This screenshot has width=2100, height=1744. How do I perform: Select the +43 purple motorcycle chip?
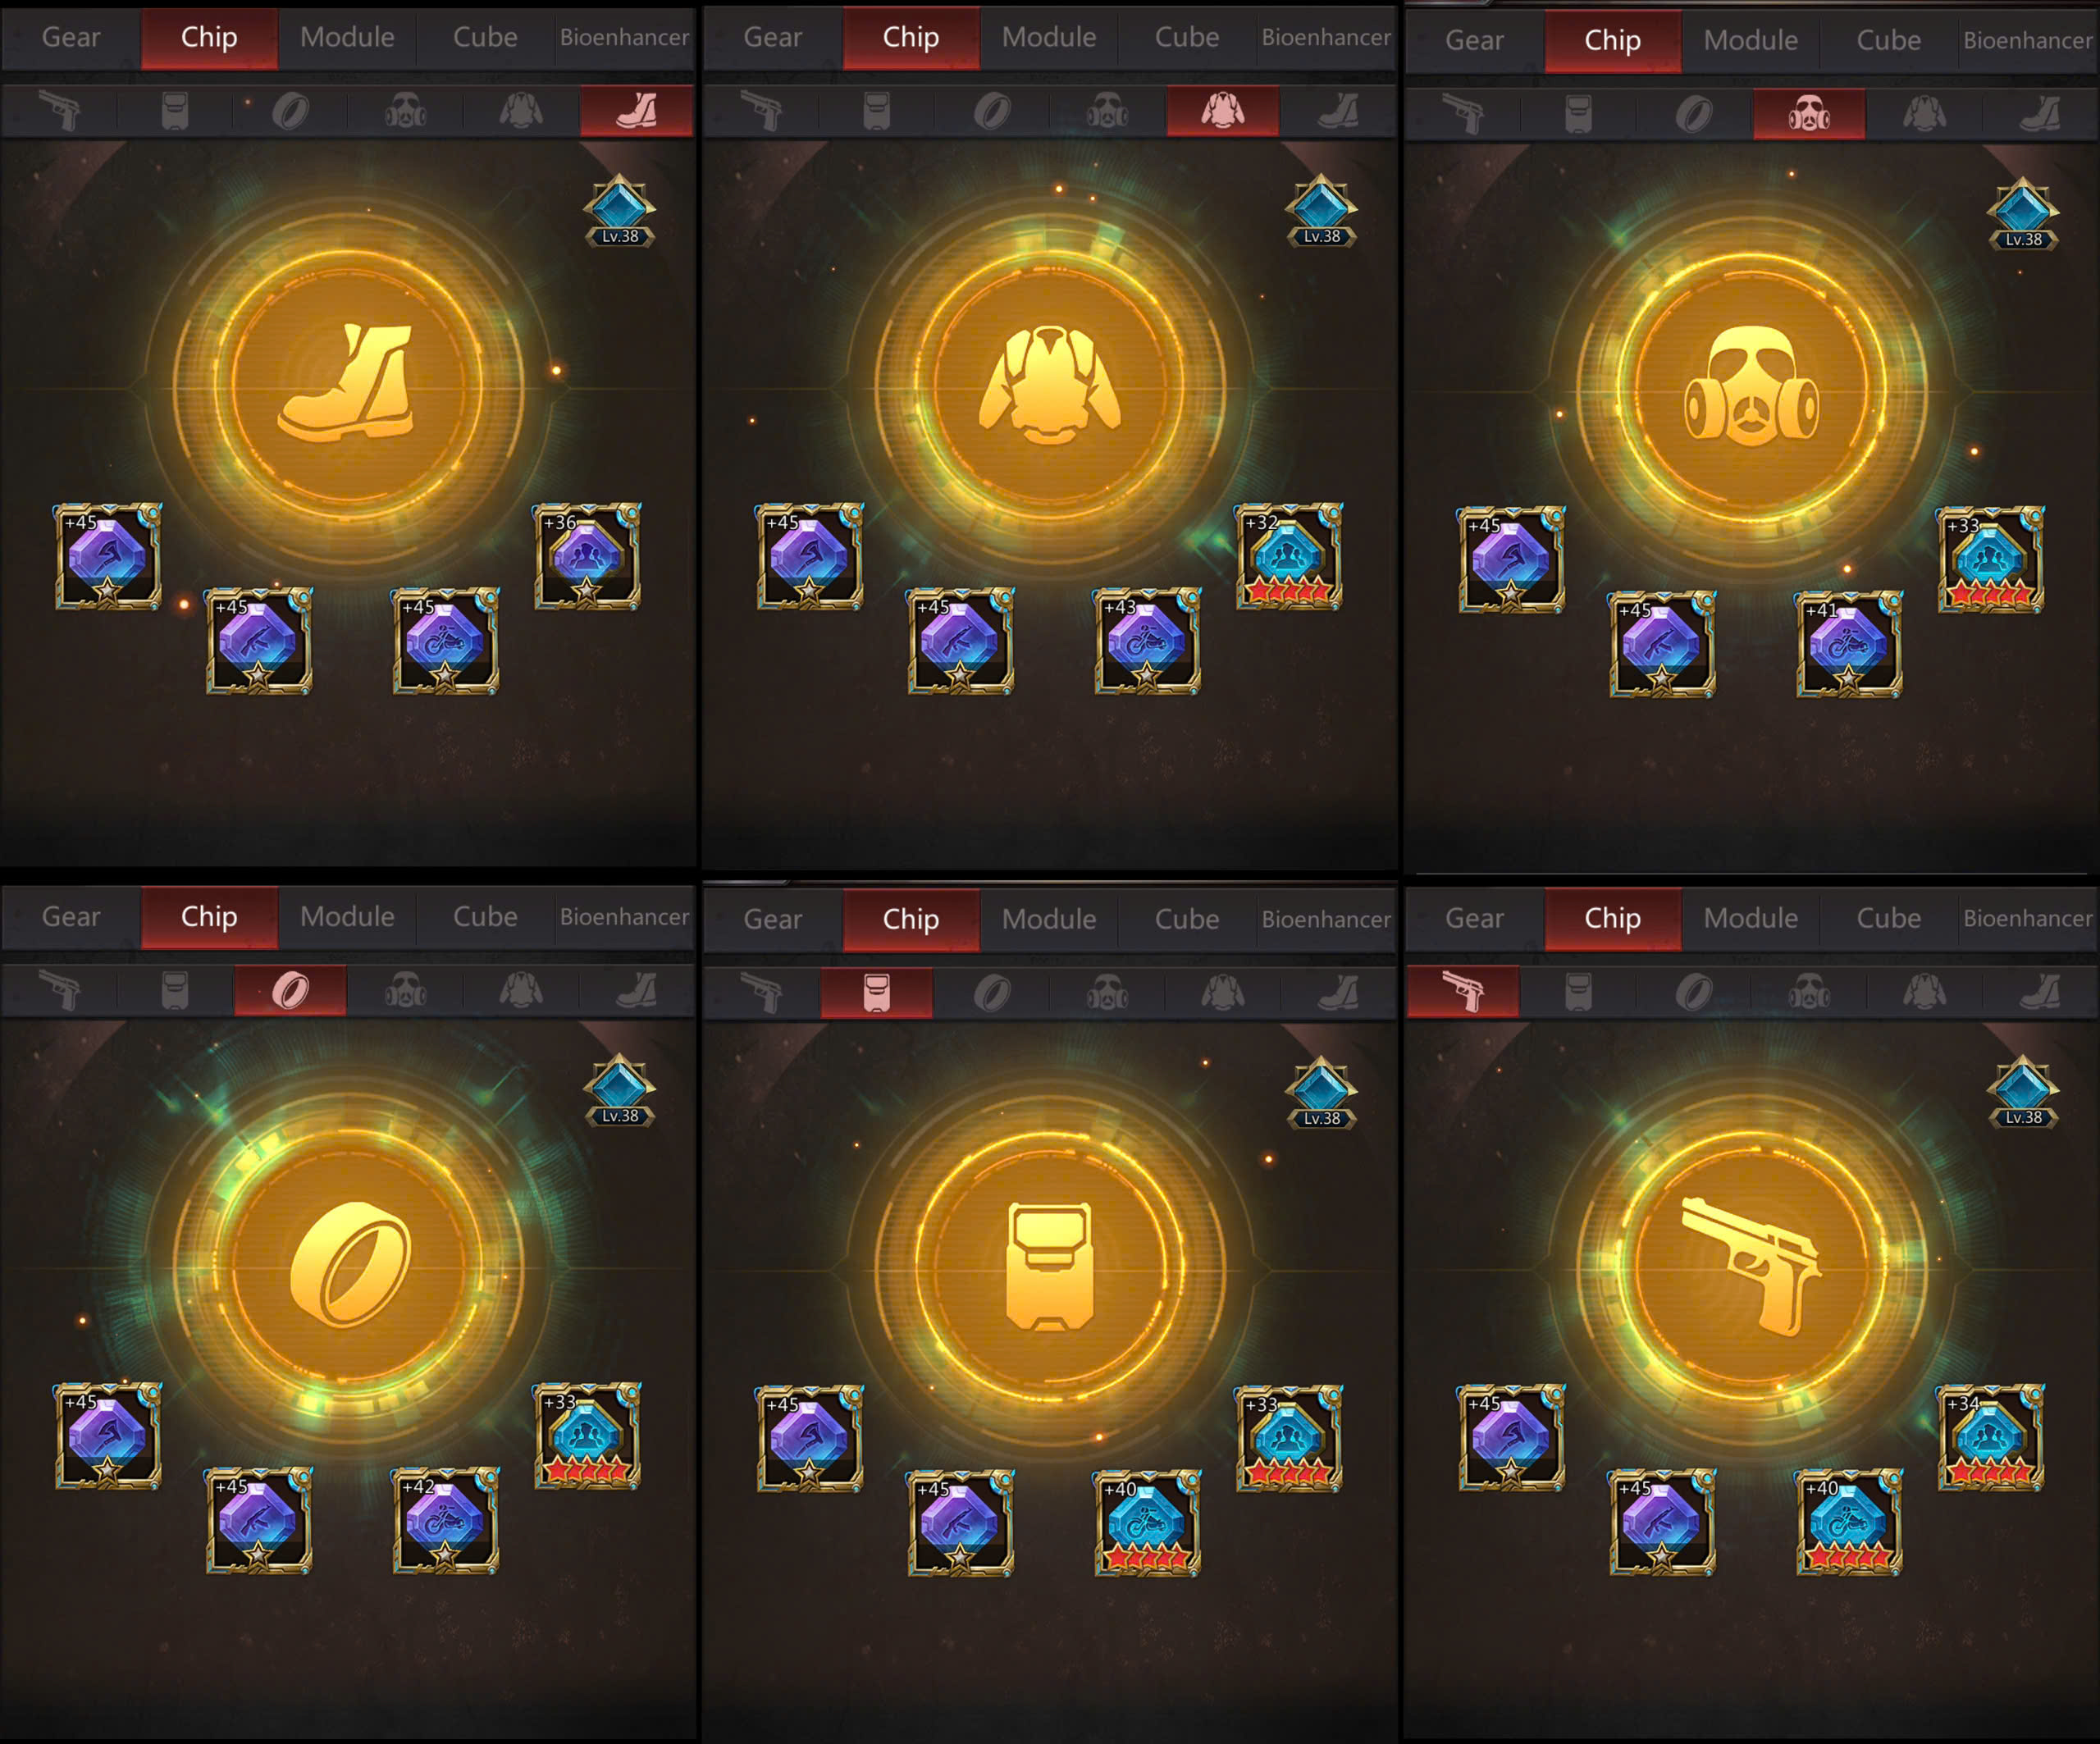pos(1147,641)
